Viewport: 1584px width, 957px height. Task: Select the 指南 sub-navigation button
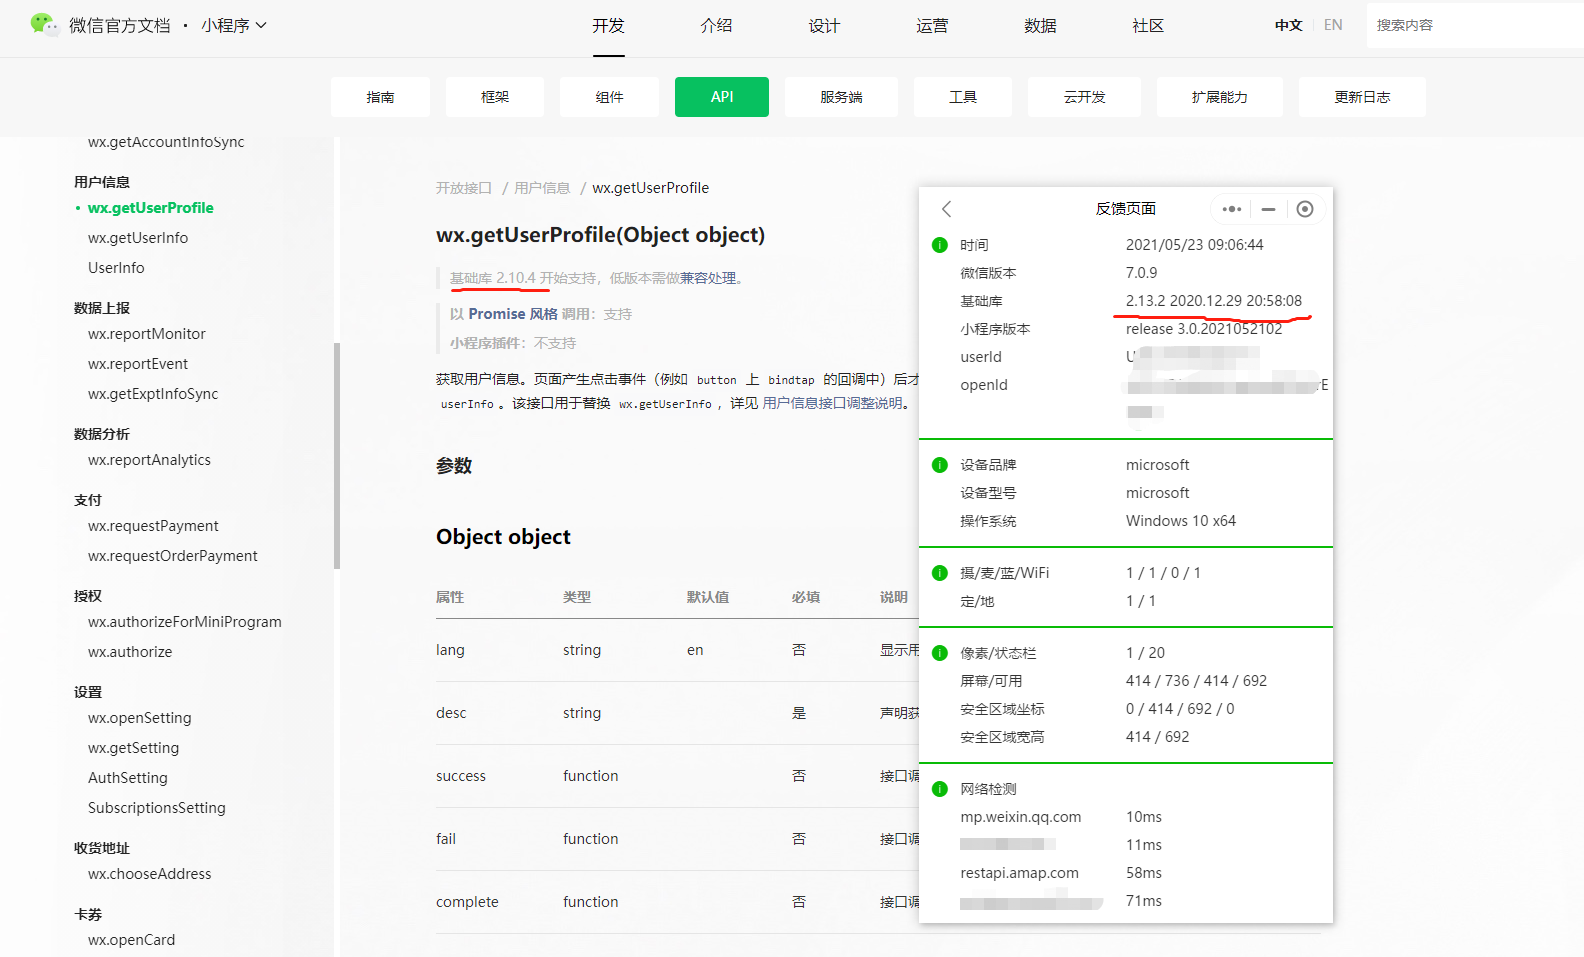point(380,97)
